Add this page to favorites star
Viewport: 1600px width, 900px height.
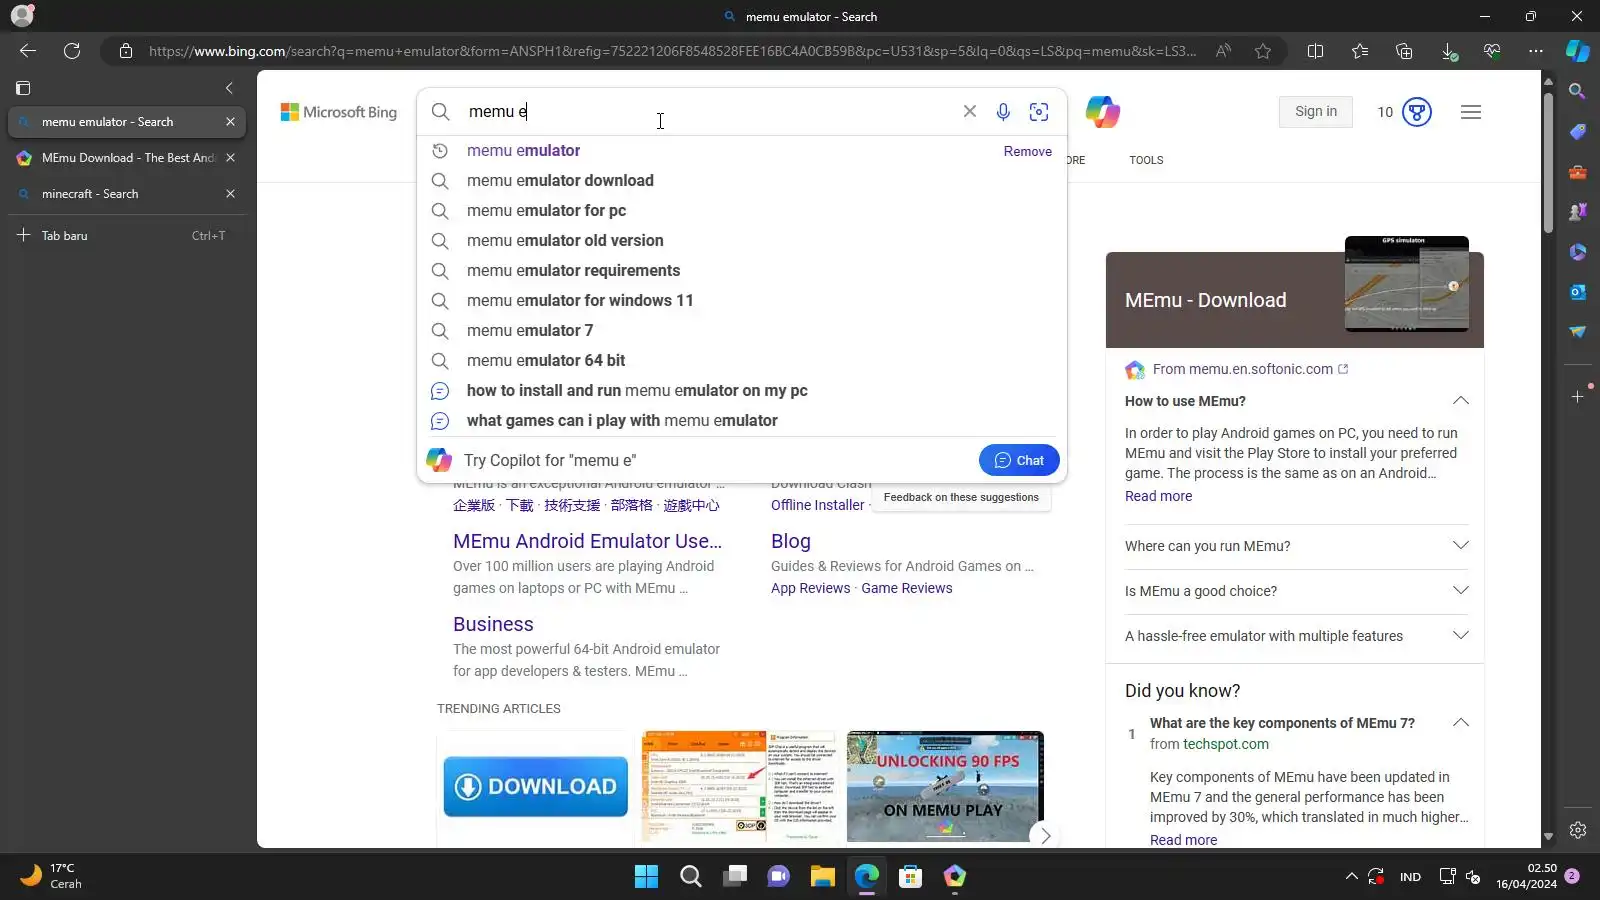point(1263,51)
